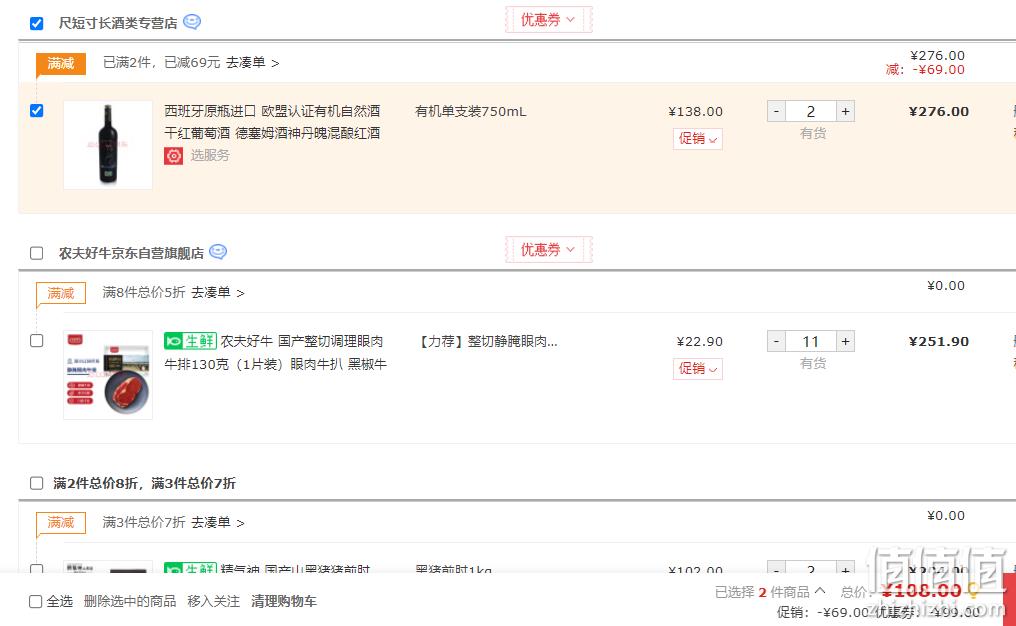Open 去凑单 link next to 满3件总价7折
1016x626 pixels.
[x=217, y=523]
